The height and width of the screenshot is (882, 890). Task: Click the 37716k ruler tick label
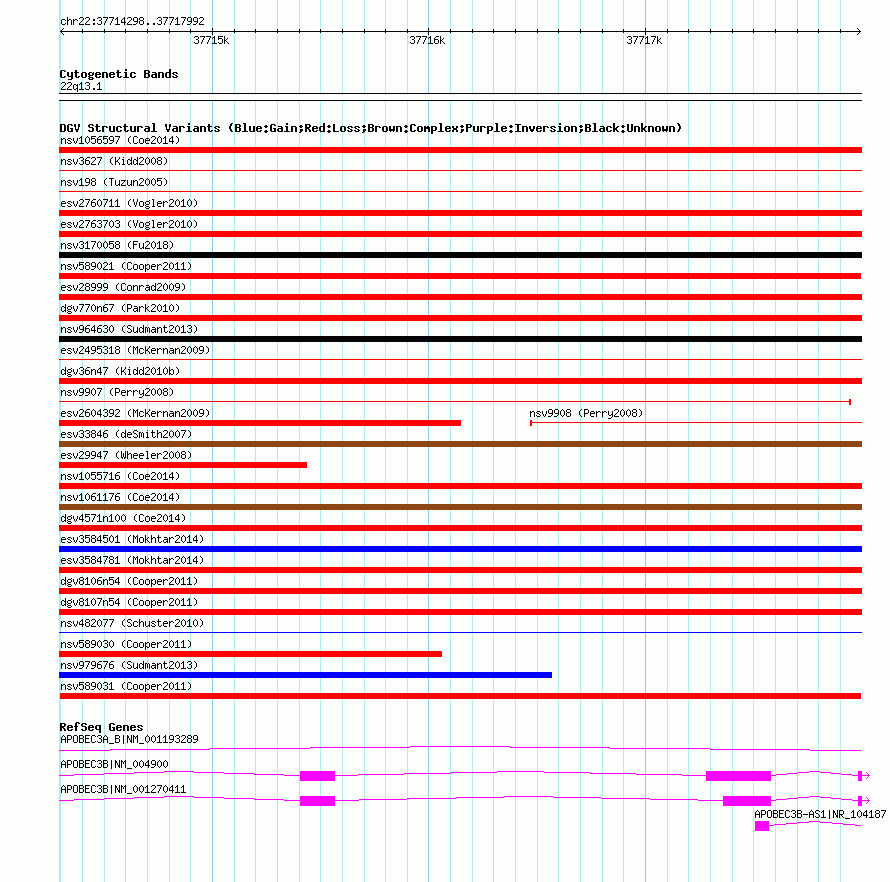427,40
